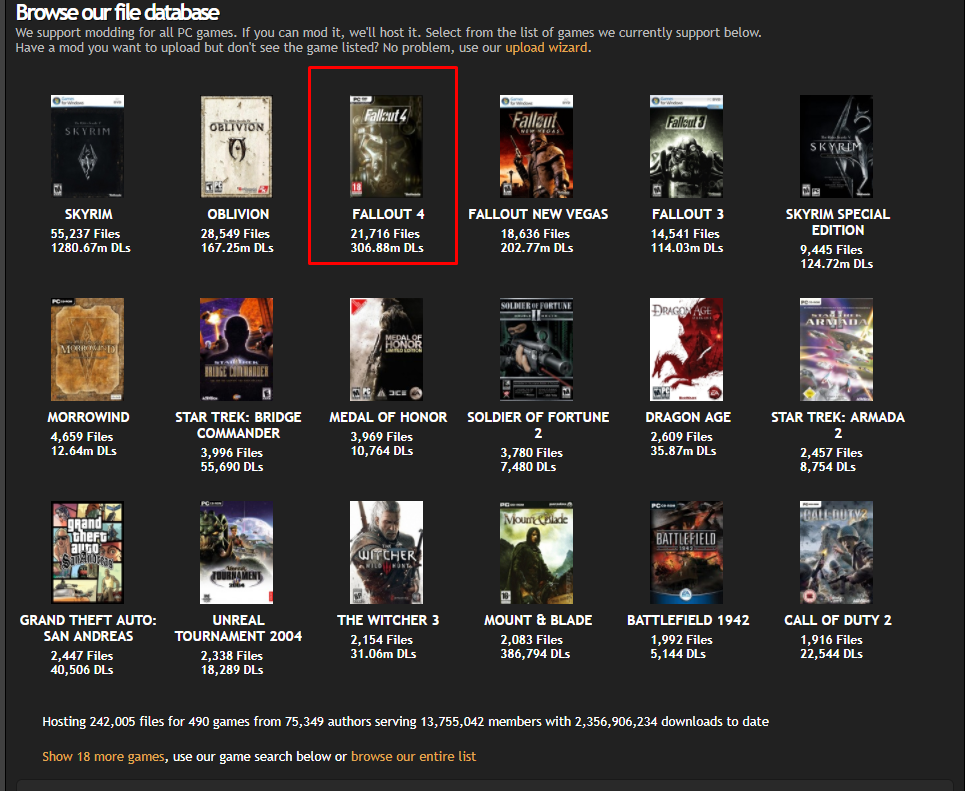Click STAR TREK: ARMADA 2 title
Viewport: 965px width, 791px height.
838,425
